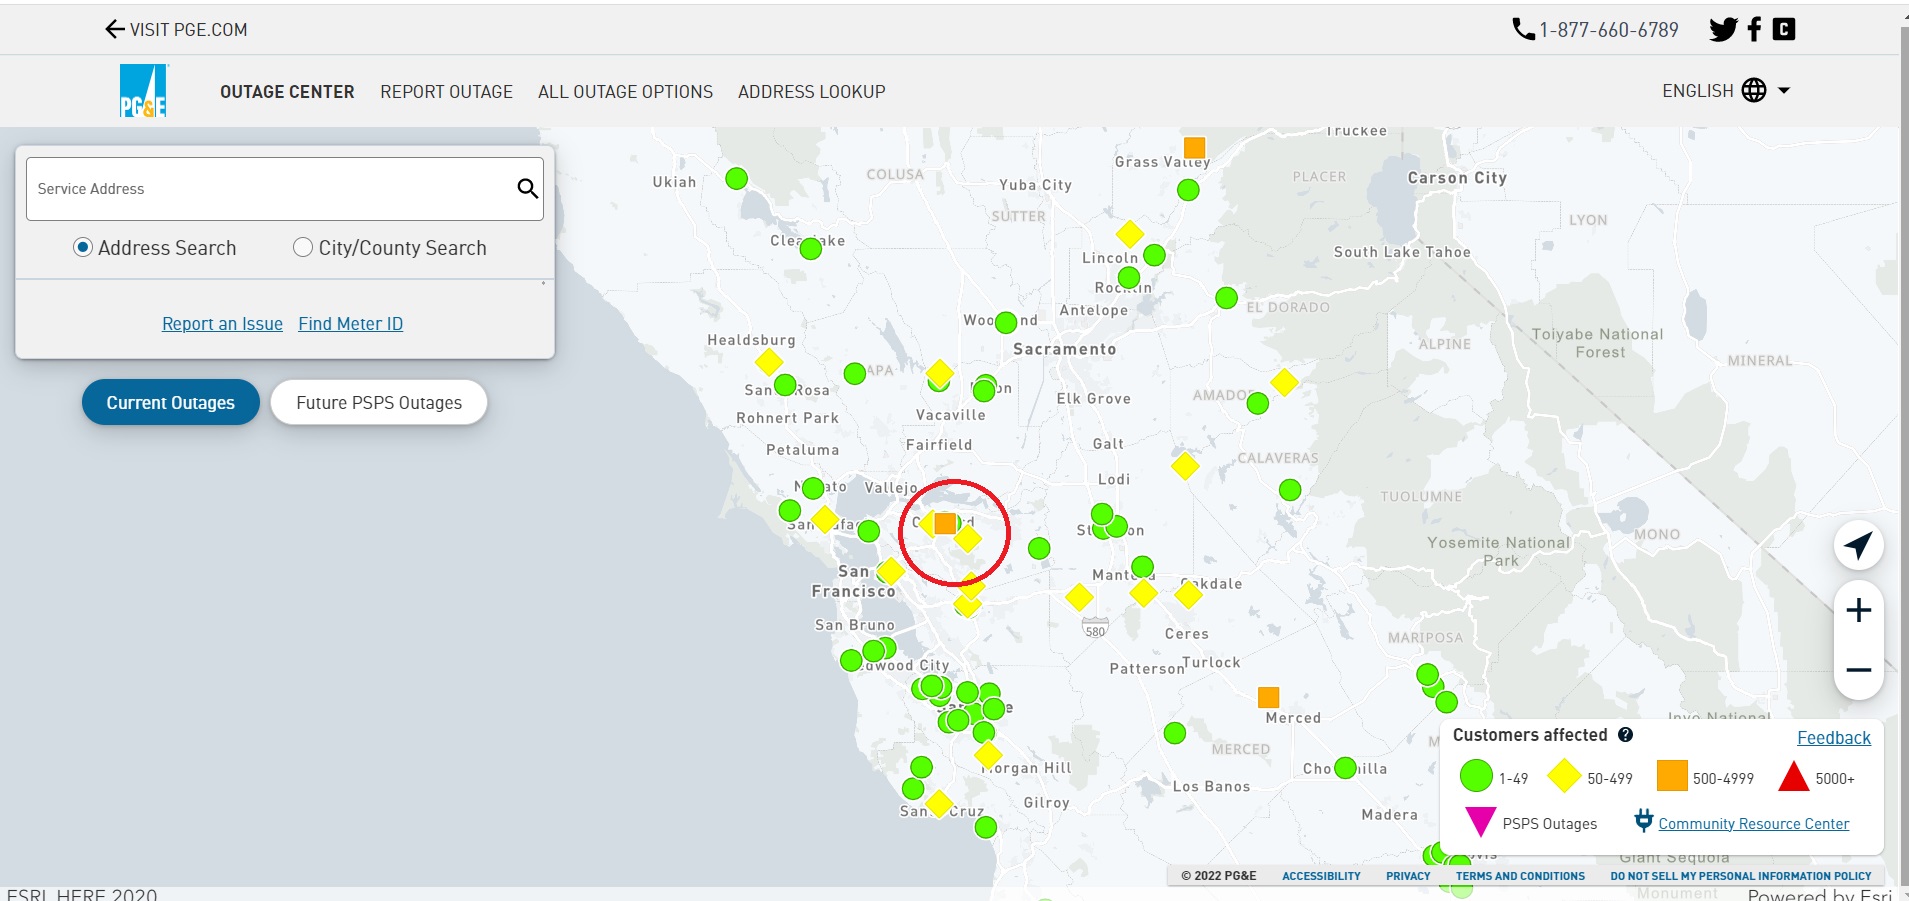Select the yellow diamond marker at Santa Cruz

(x=938, y=803)
